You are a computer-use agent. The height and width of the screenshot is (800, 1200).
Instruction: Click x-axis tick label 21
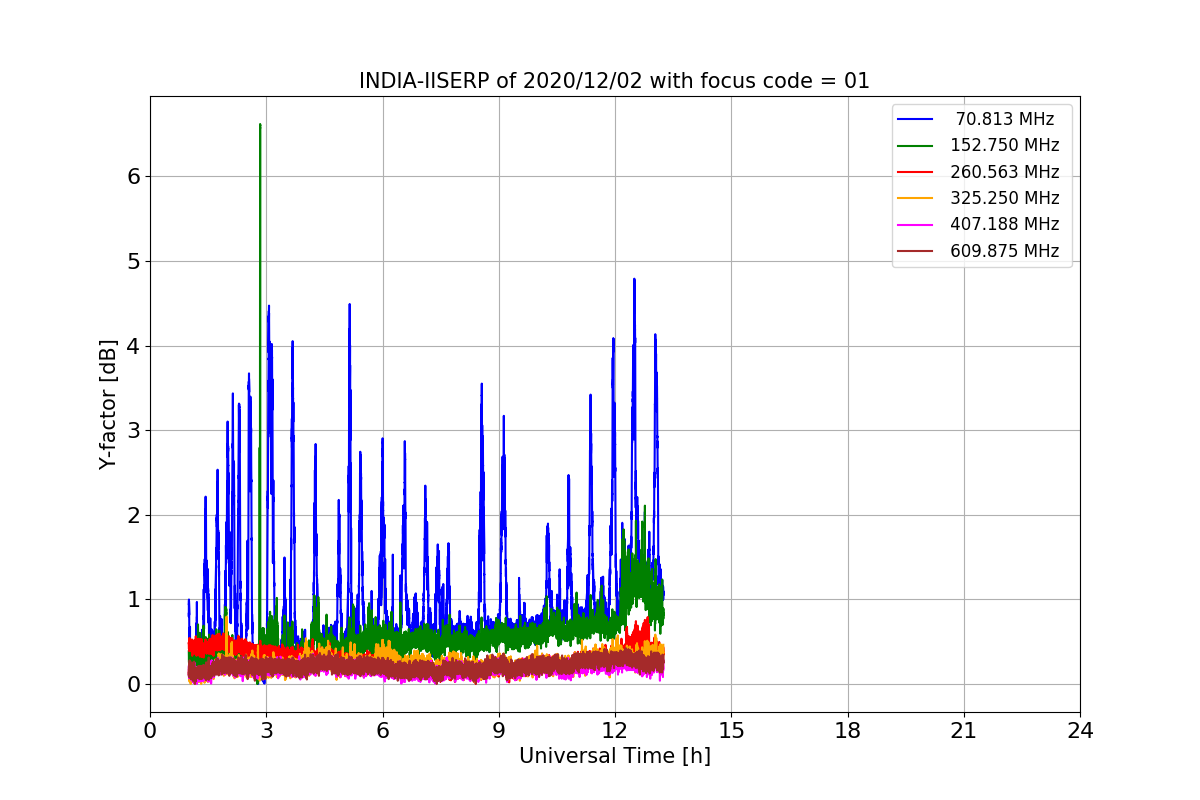click(x=964, y=731)
